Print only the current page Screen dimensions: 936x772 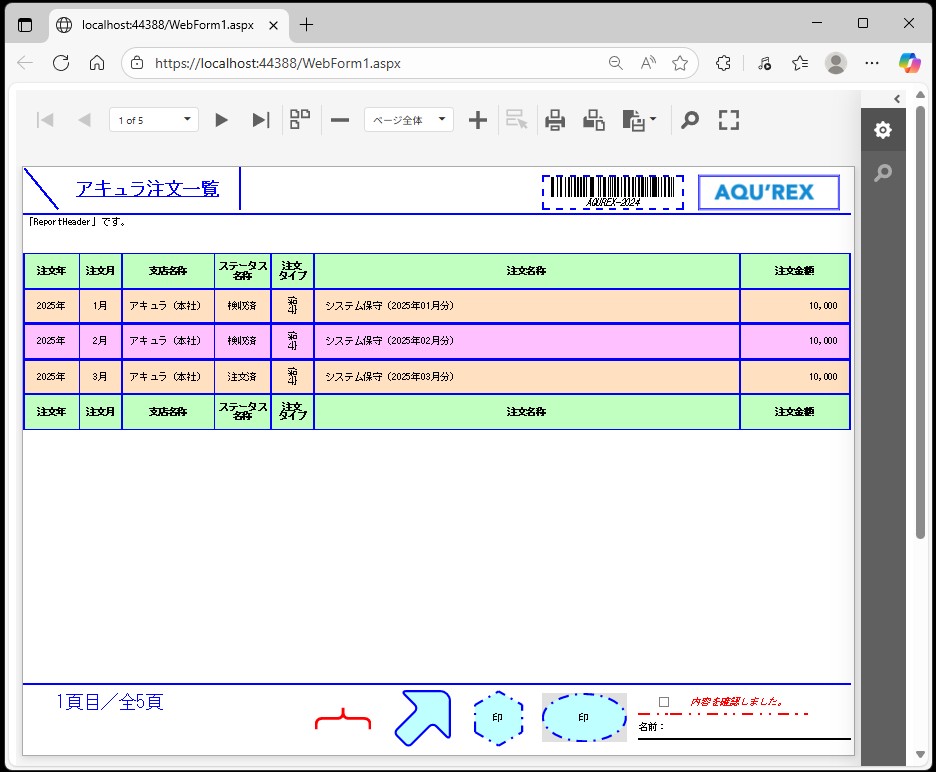tap(594, 120)
